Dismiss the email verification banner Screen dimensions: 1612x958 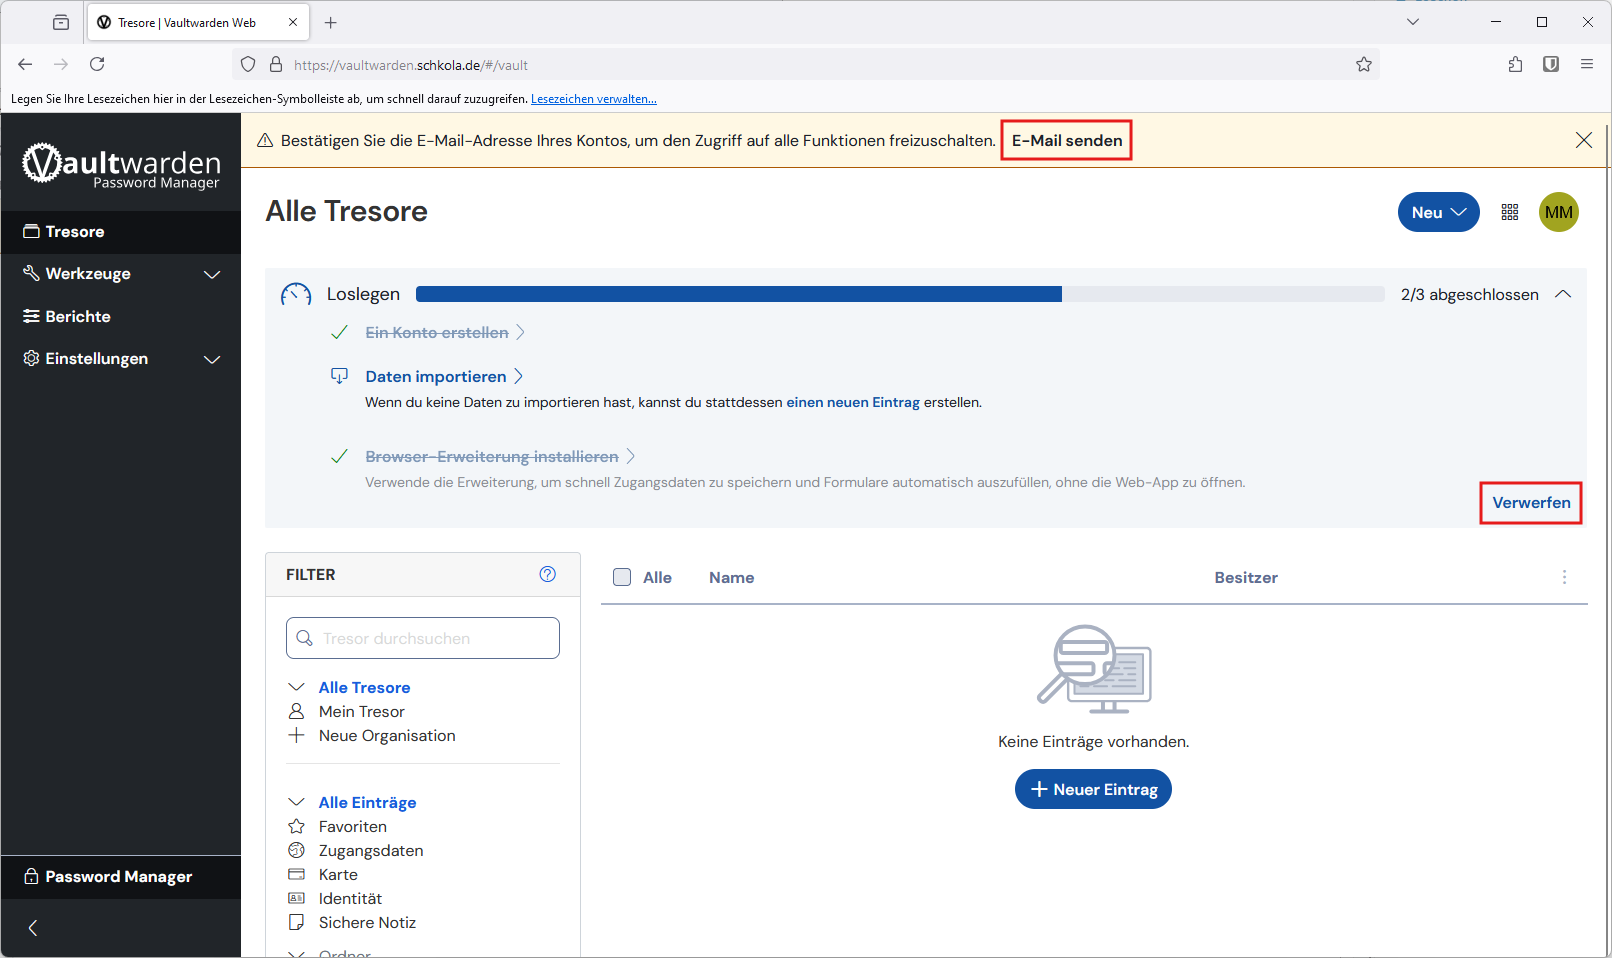(1584, 140)
